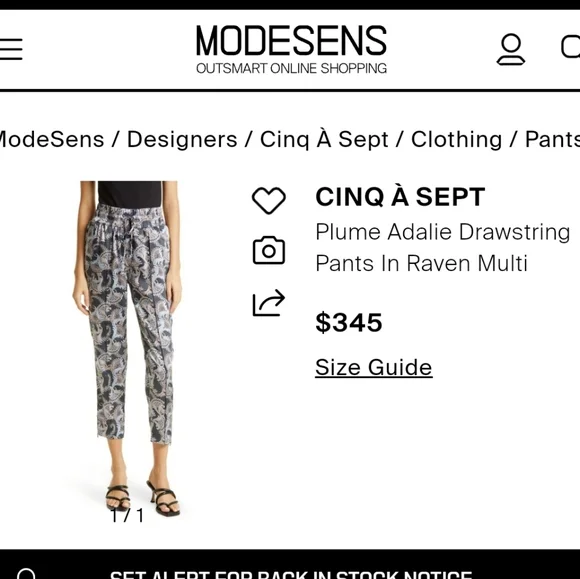The height and width of the screenshot is (579, 580).
Task: Select Designers in the breadcrumb
Action: pyautogui.click(x=182, y=139)
